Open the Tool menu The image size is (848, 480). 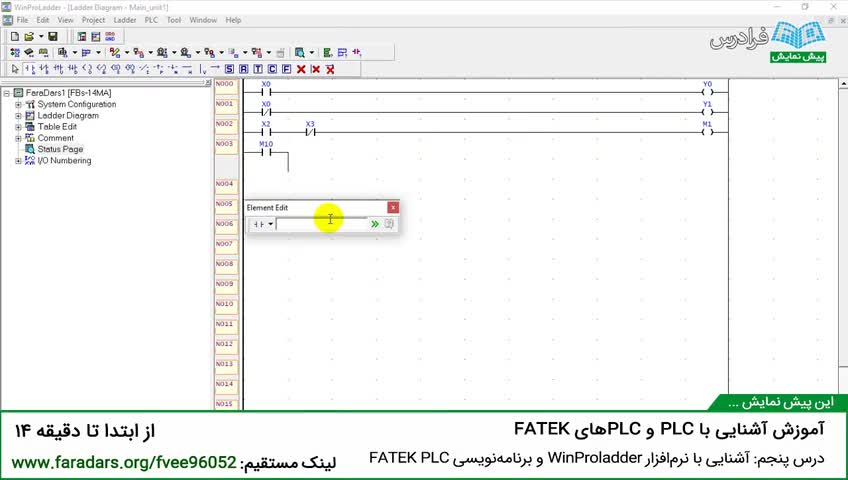click(x=174, y=20)
